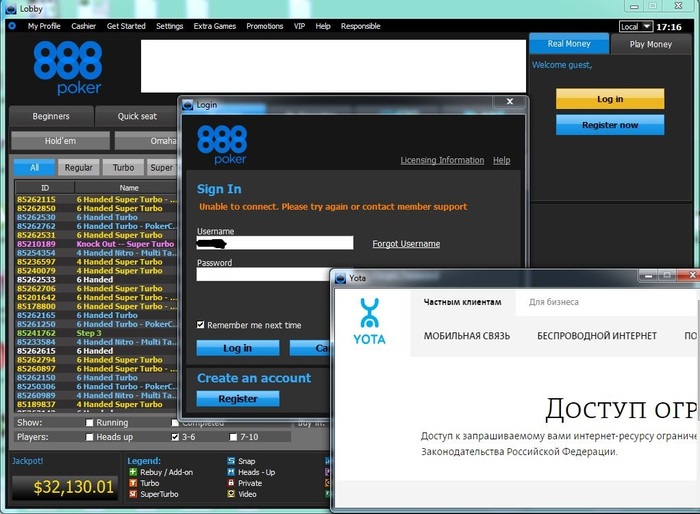Select the Super speed filter
Viewport: 700px width, 514px height.
[162, 167]
